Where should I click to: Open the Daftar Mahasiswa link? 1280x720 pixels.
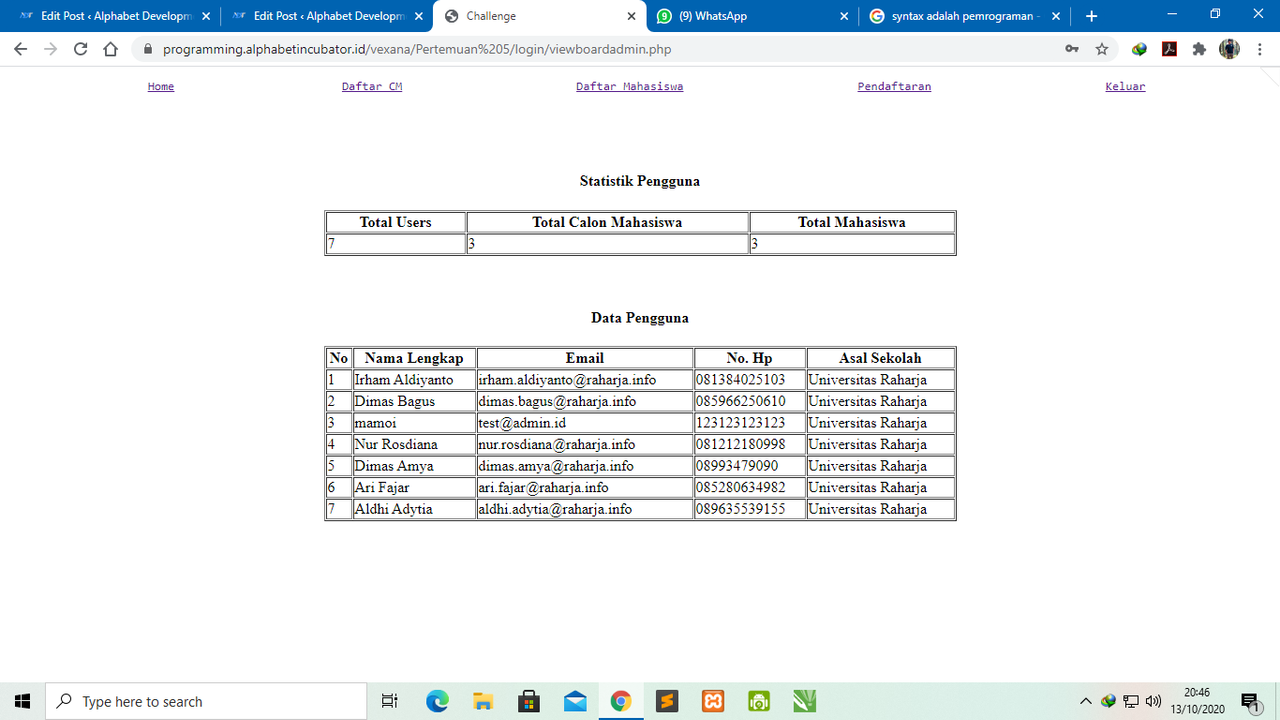pyautogui.click(x=630, y=86)
